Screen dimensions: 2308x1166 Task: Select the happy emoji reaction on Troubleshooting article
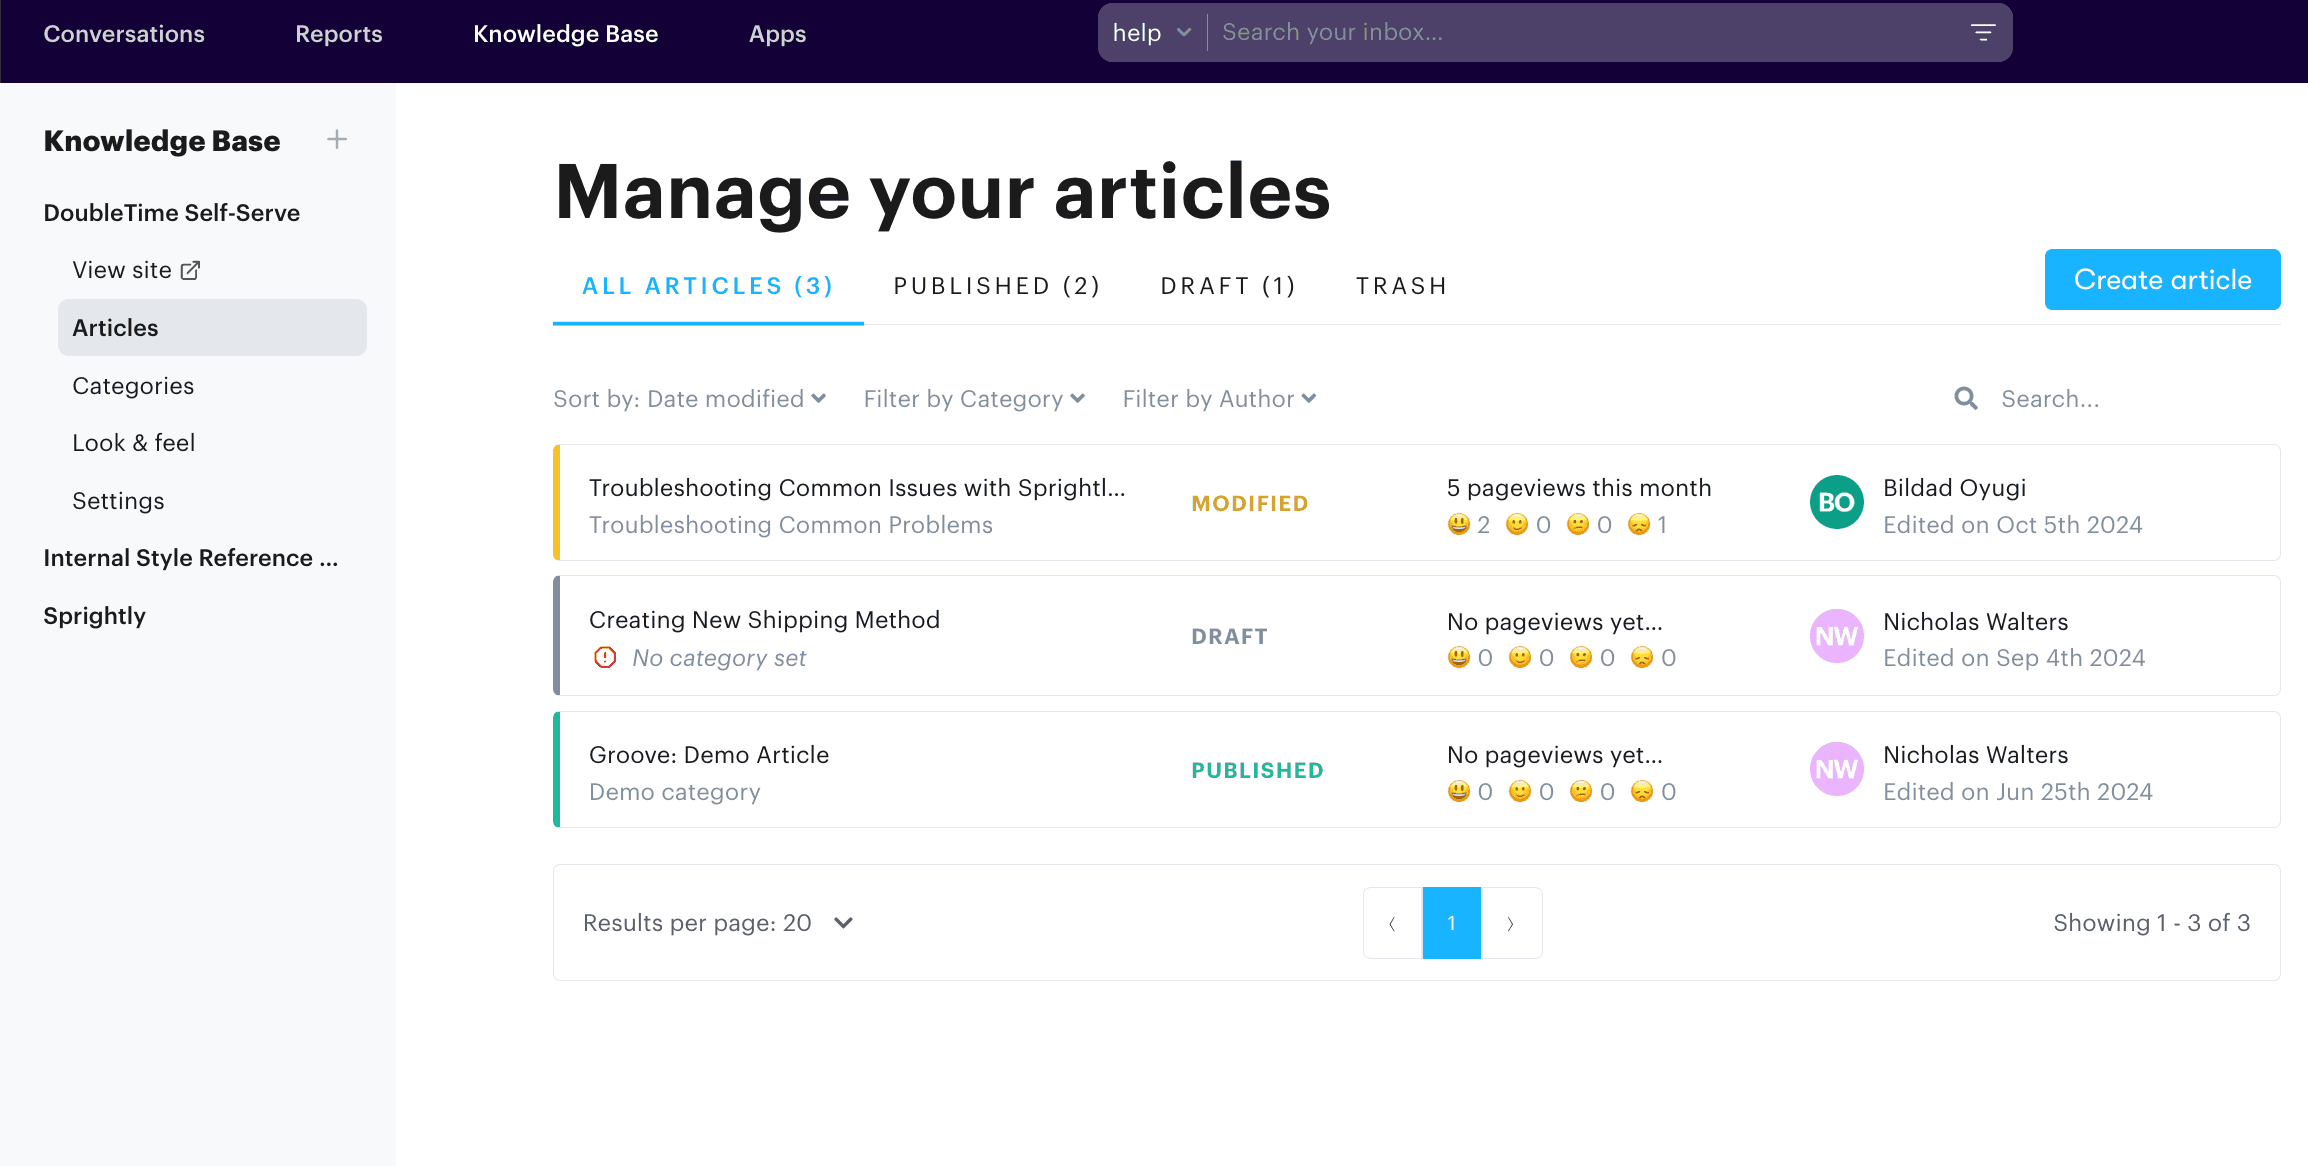1457,524
